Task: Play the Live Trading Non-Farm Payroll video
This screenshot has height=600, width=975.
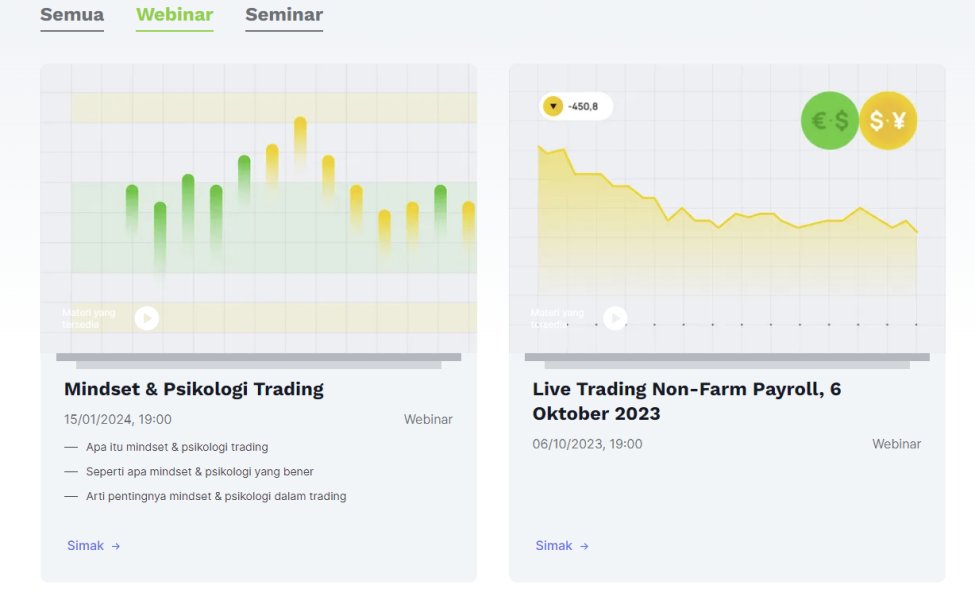Action: 615,318
